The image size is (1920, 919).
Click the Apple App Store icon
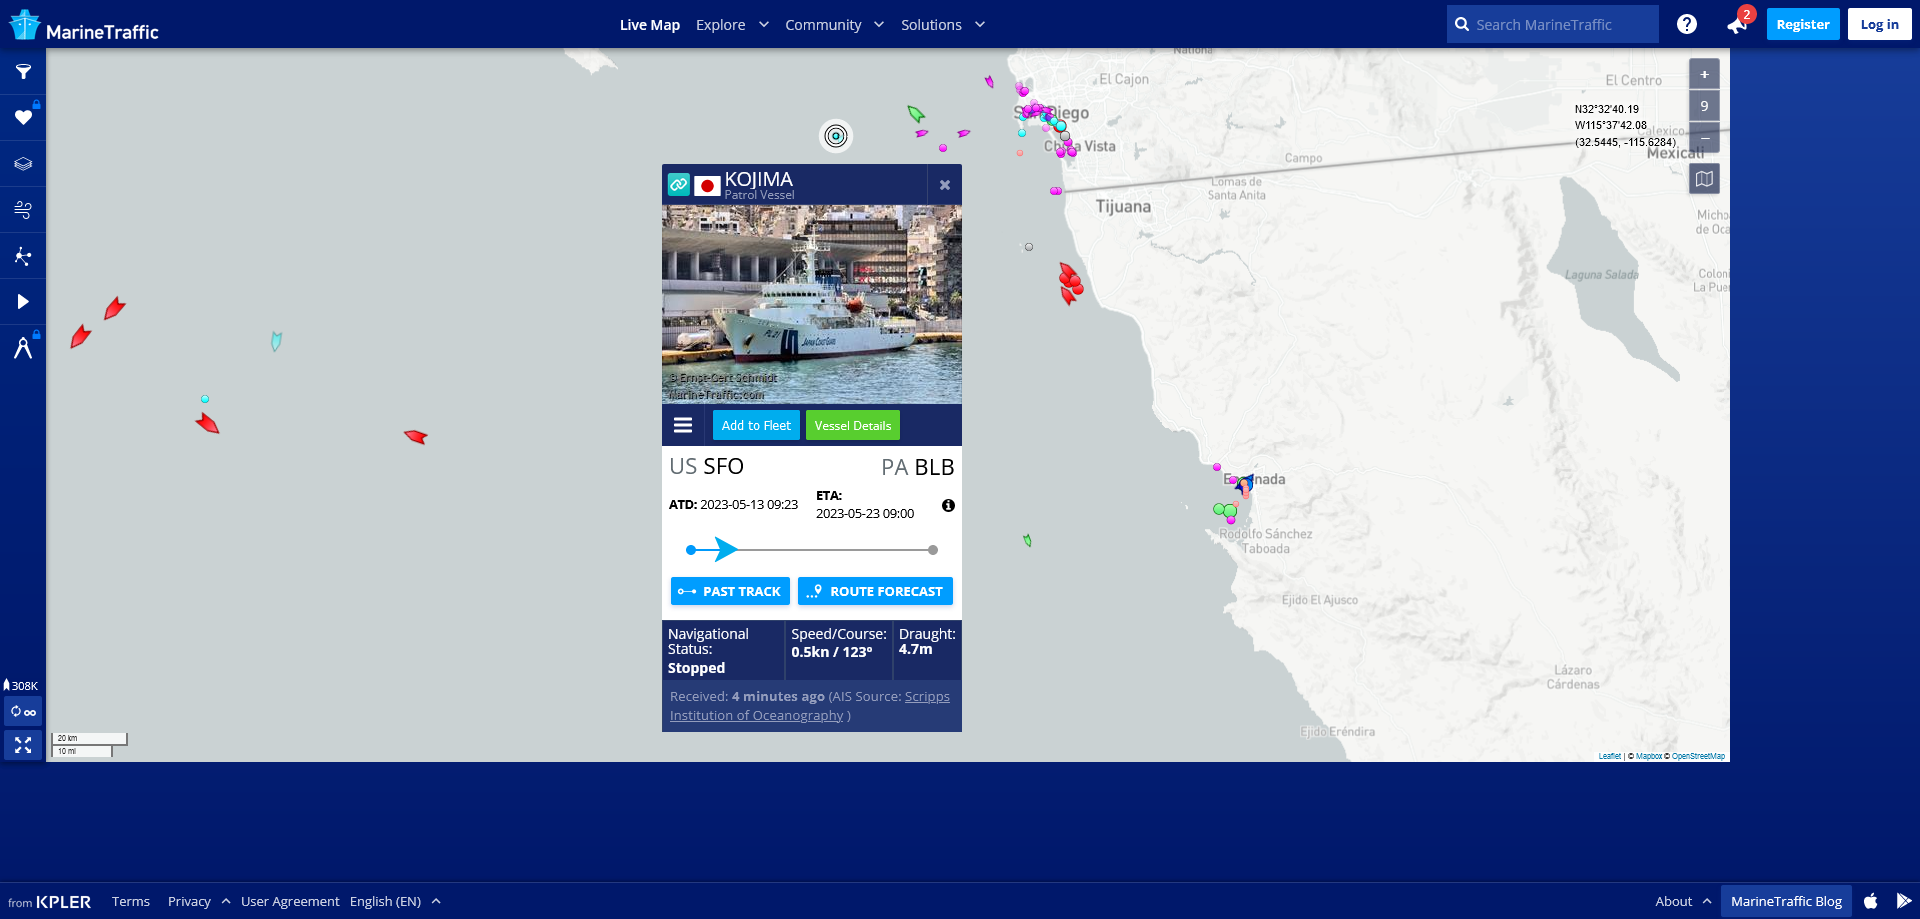(1871, 900)
